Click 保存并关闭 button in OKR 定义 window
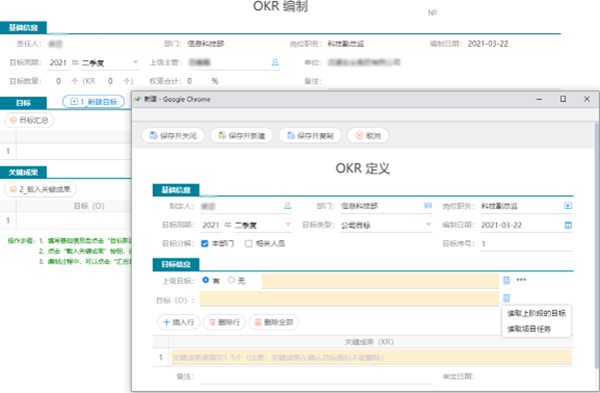The image size is (600, 393). [173, 135]
